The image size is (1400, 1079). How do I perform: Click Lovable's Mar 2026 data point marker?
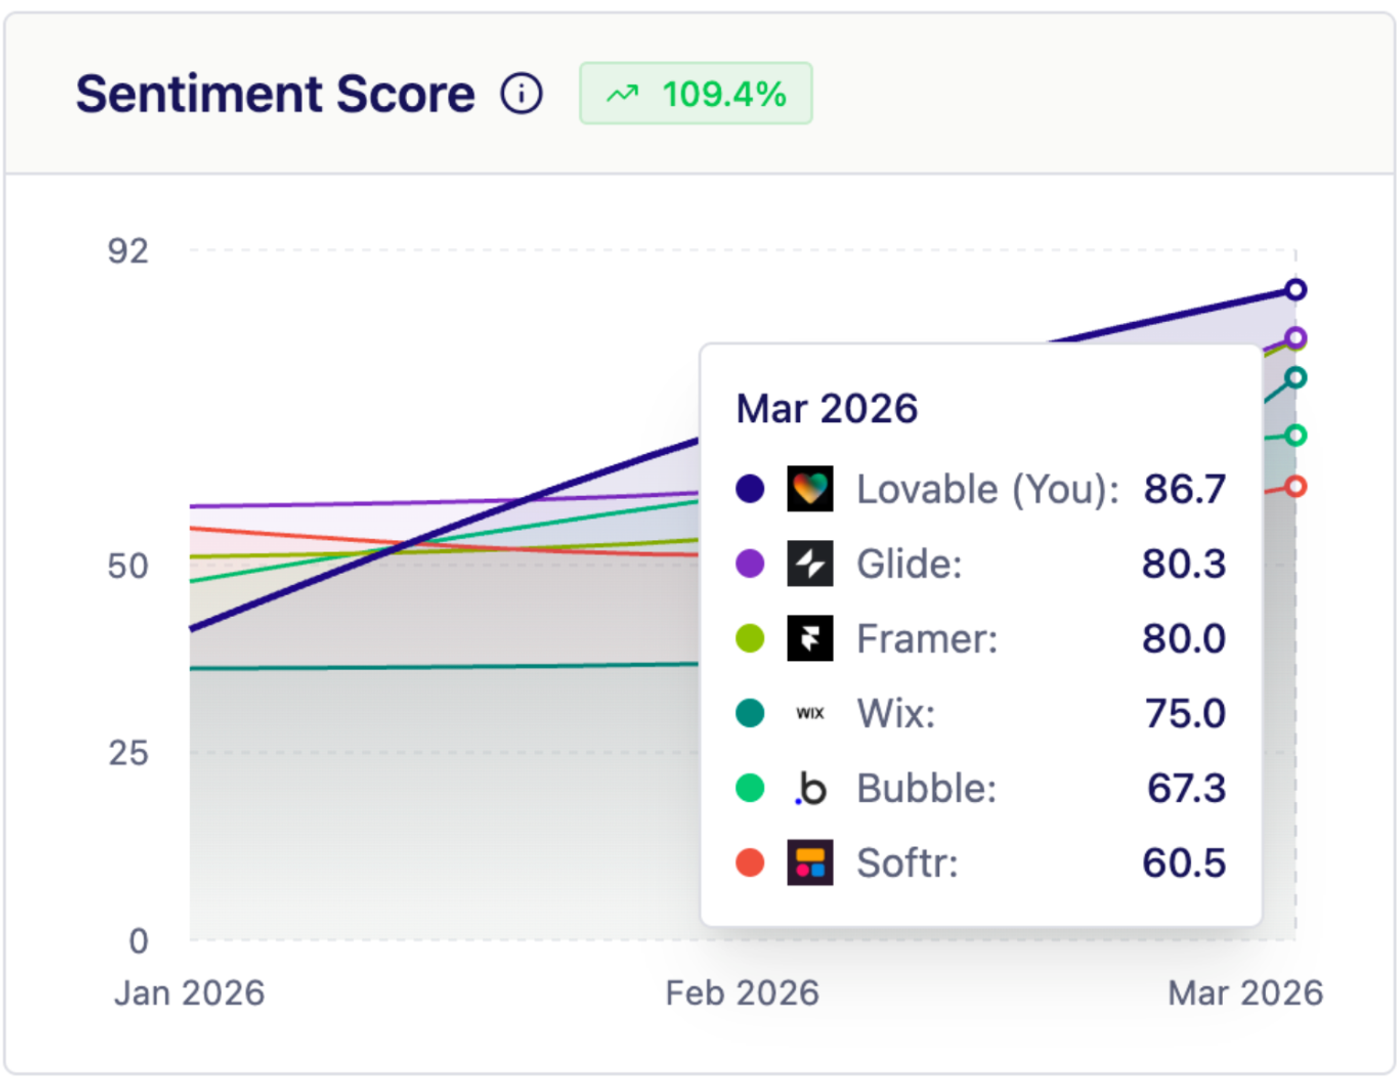point(1294,290)
